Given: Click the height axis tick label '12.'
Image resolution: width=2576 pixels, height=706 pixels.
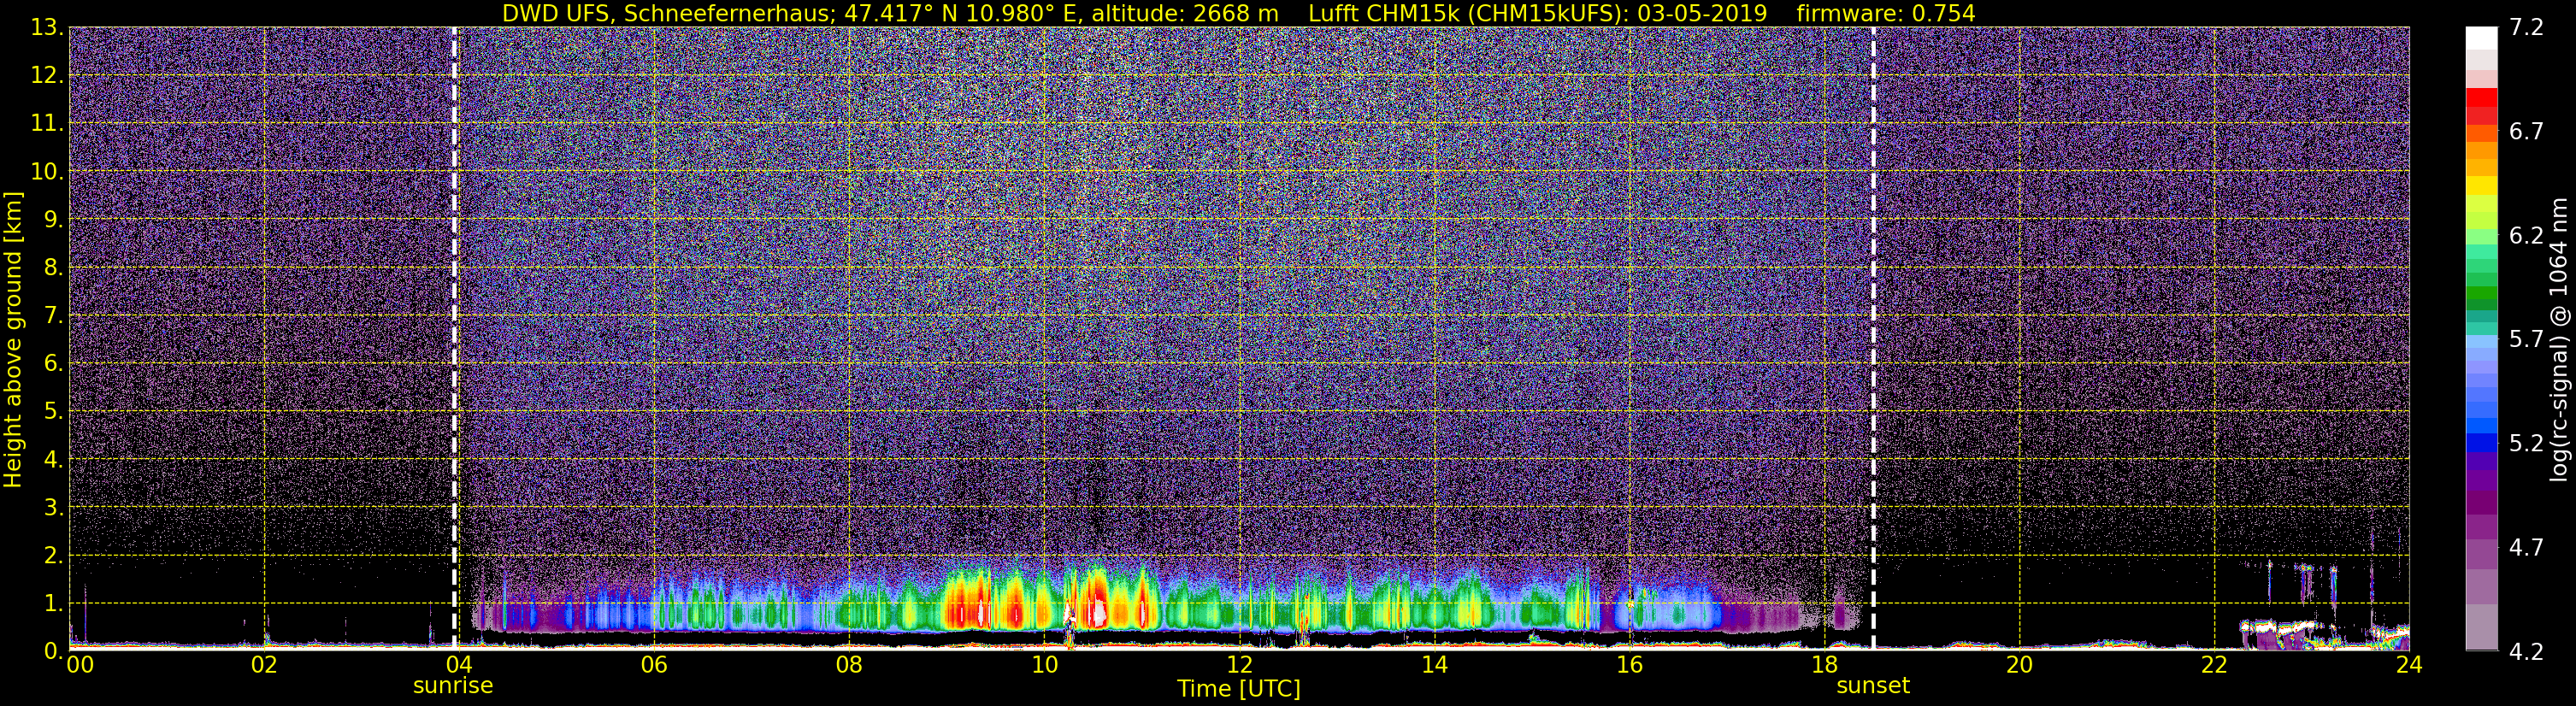Looking at the screenshot, I should click(x=46, y=76).
